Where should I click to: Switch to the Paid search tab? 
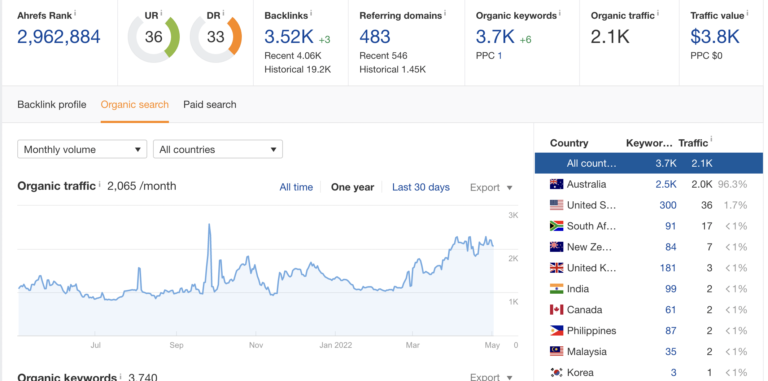[210, 104]
